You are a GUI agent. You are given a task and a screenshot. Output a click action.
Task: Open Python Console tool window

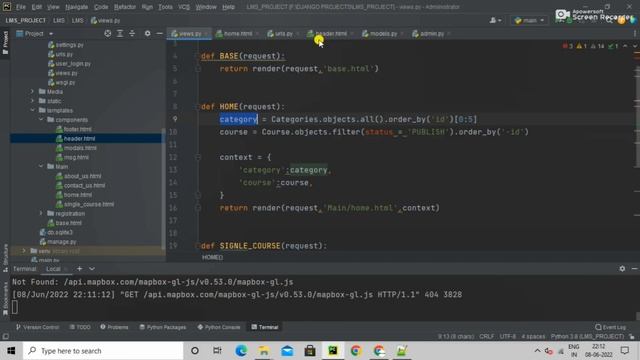tap(219, 327)
